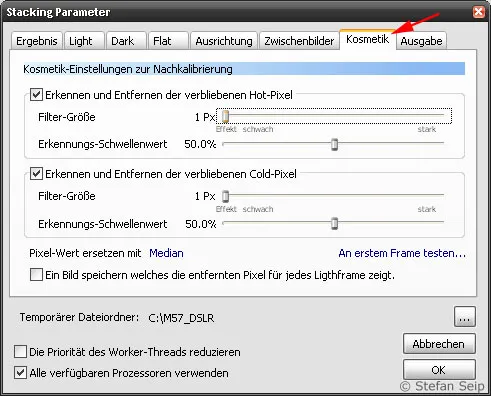
Task: Select the Dark tab
Action: (126, 41)
